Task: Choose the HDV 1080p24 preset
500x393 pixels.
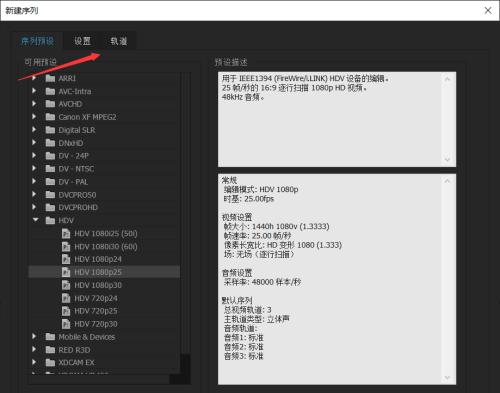Action: pos(98,259)
